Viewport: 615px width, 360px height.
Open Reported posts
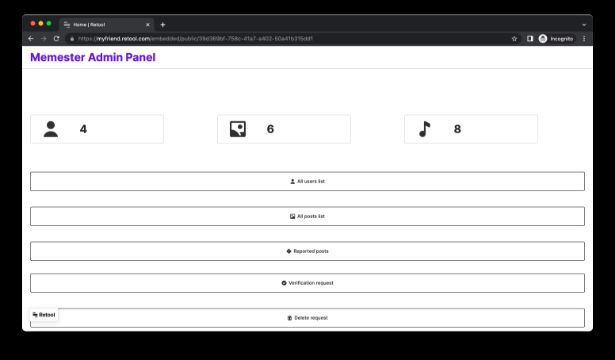(x=308, y=251)
